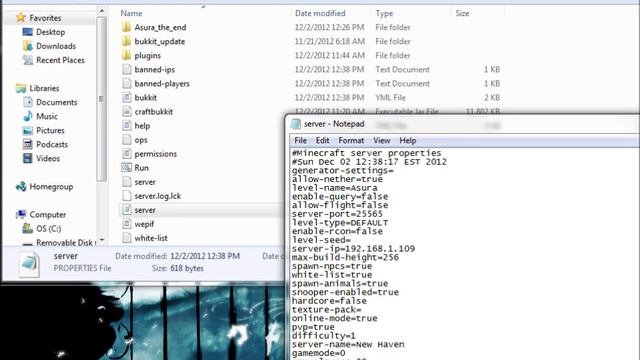Select Computer in navigation pane
Viewport: 640px width, 360px height.
[47, 214]
